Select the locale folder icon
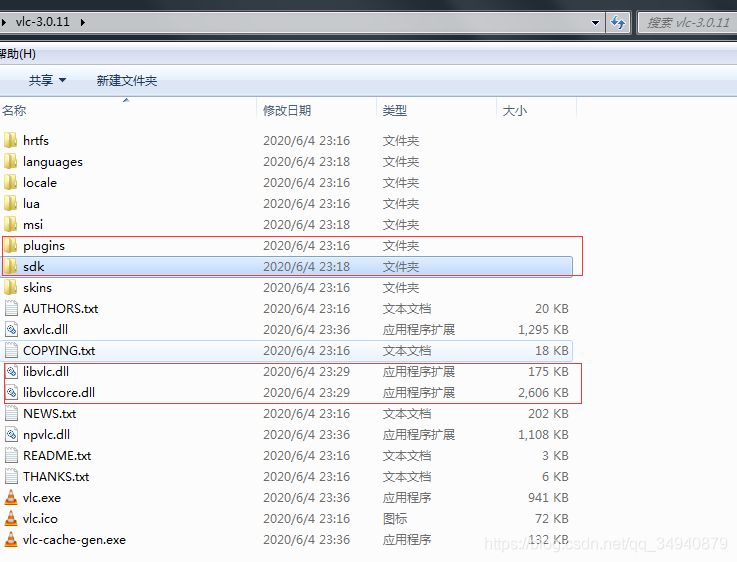Viewport: 737px width, 562px height. 10,182
